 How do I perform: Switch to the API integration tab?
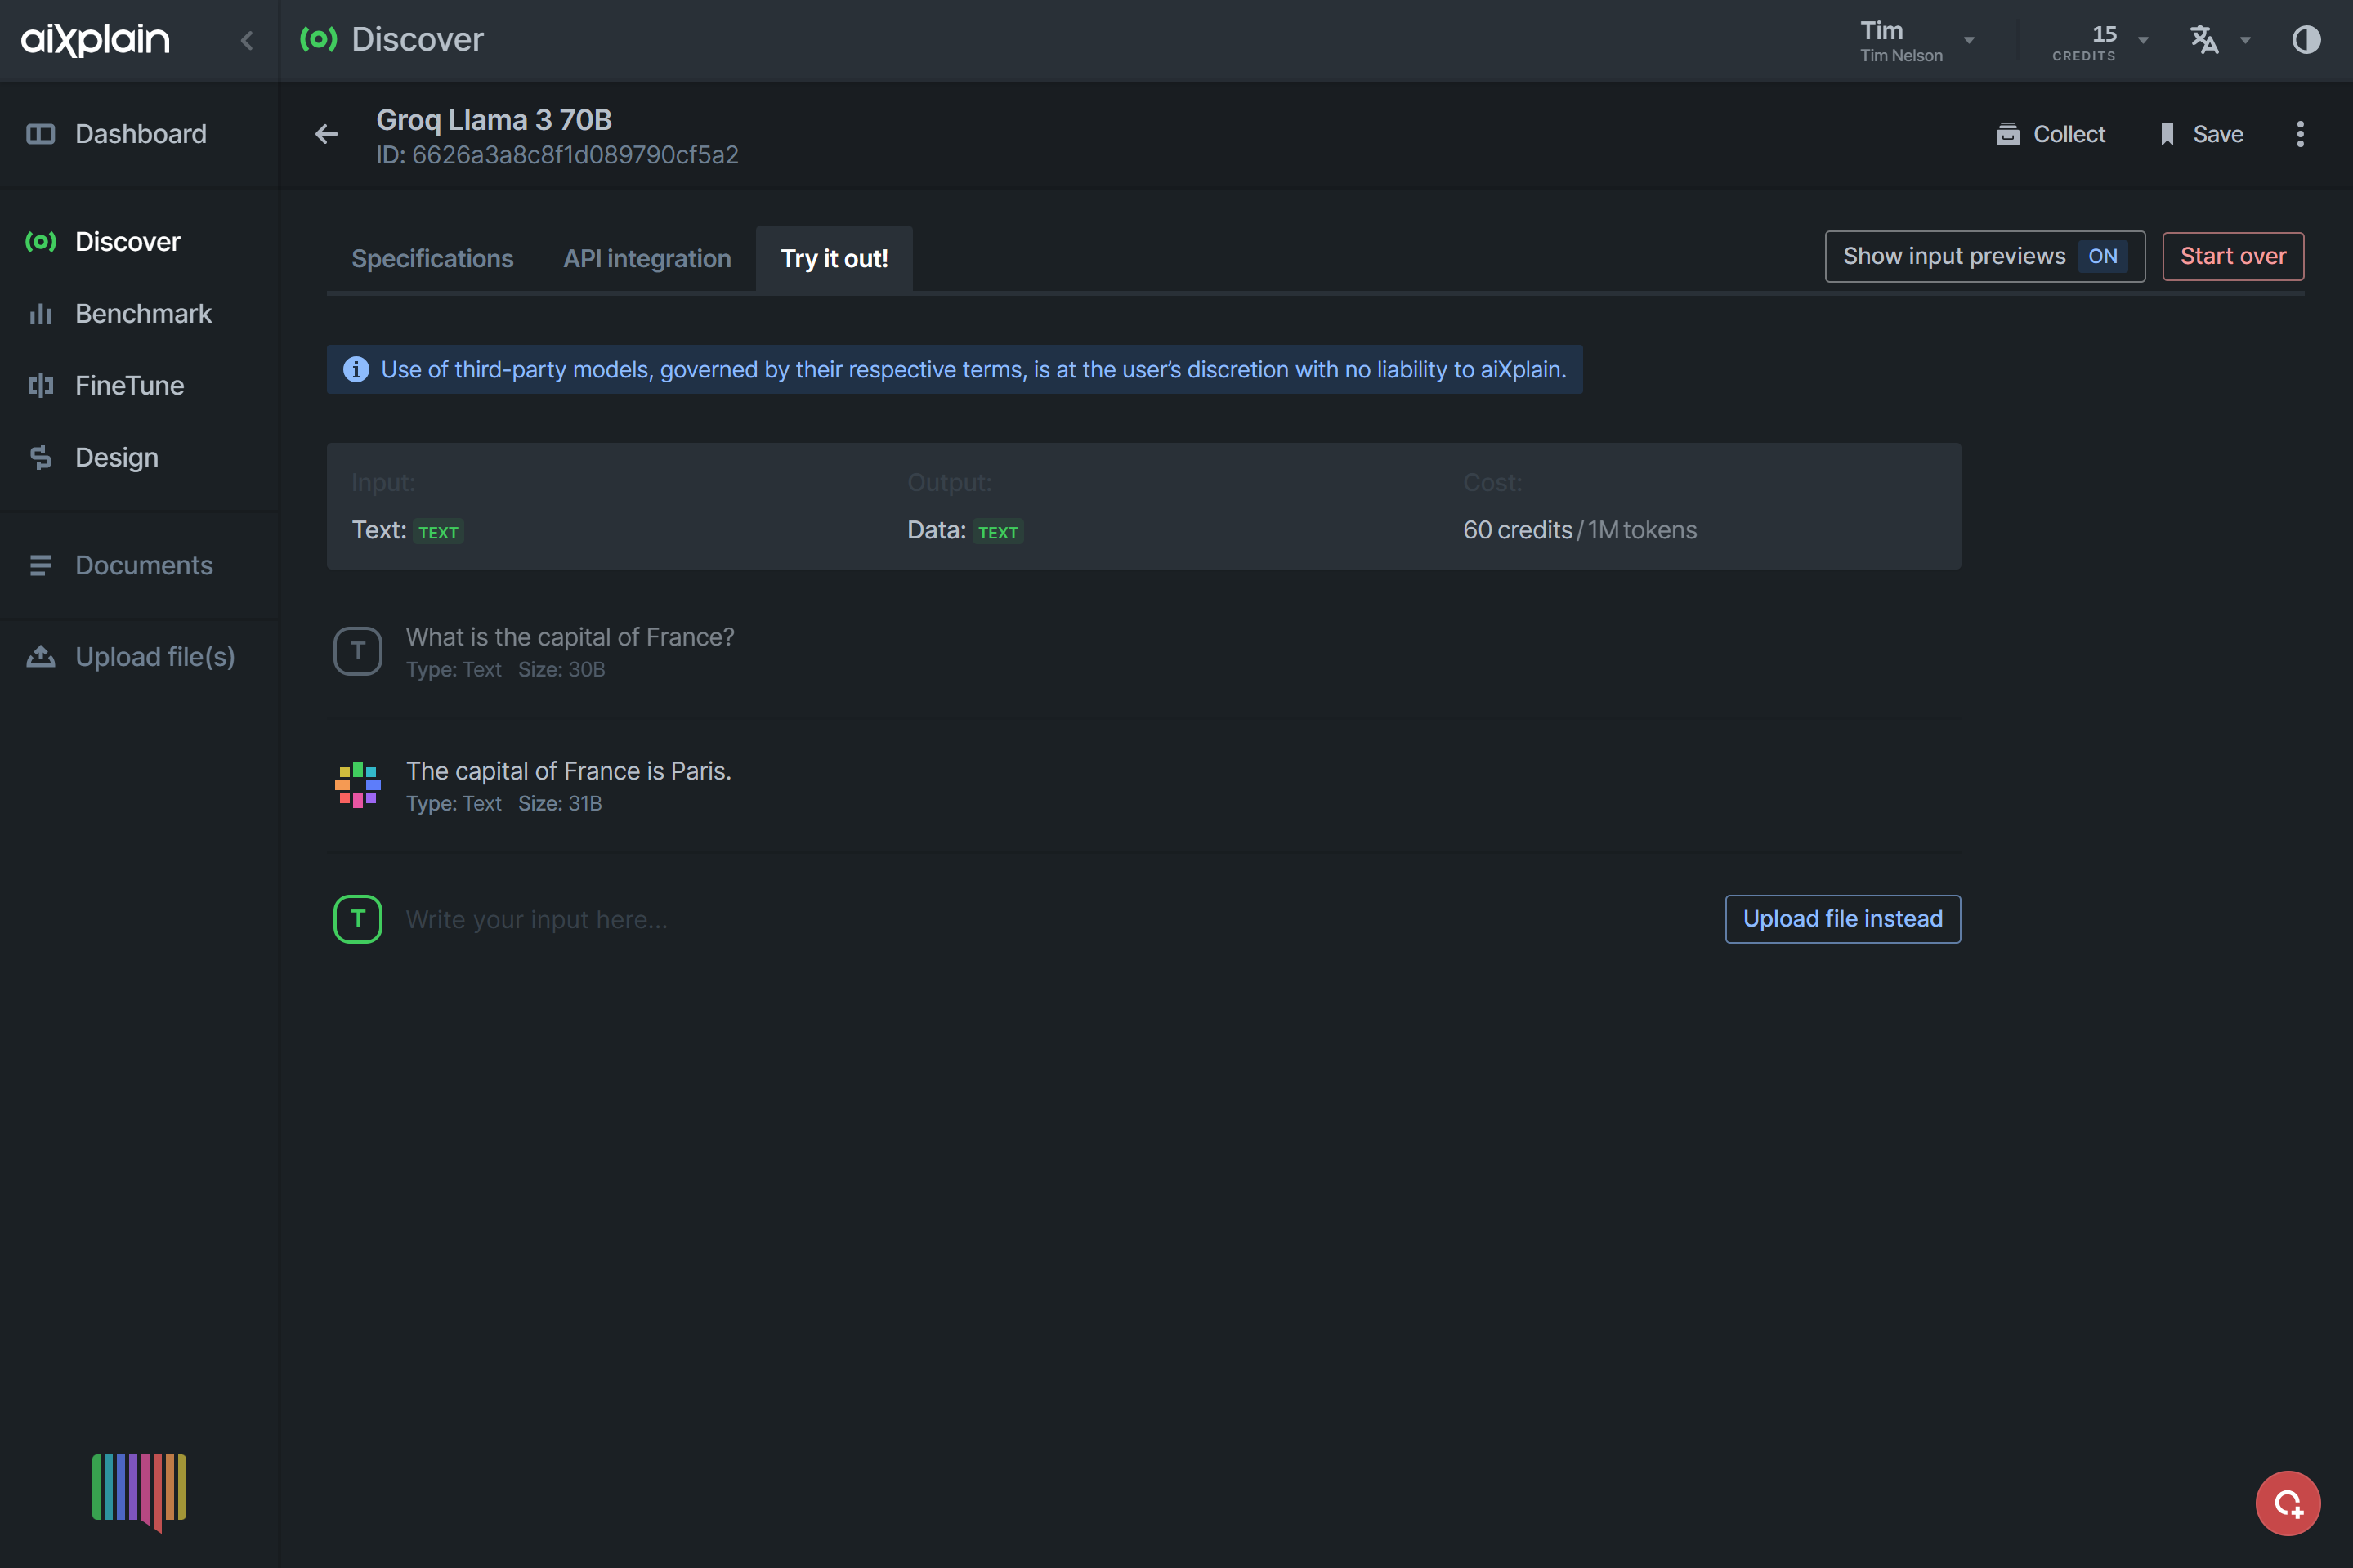coord(646,259)
